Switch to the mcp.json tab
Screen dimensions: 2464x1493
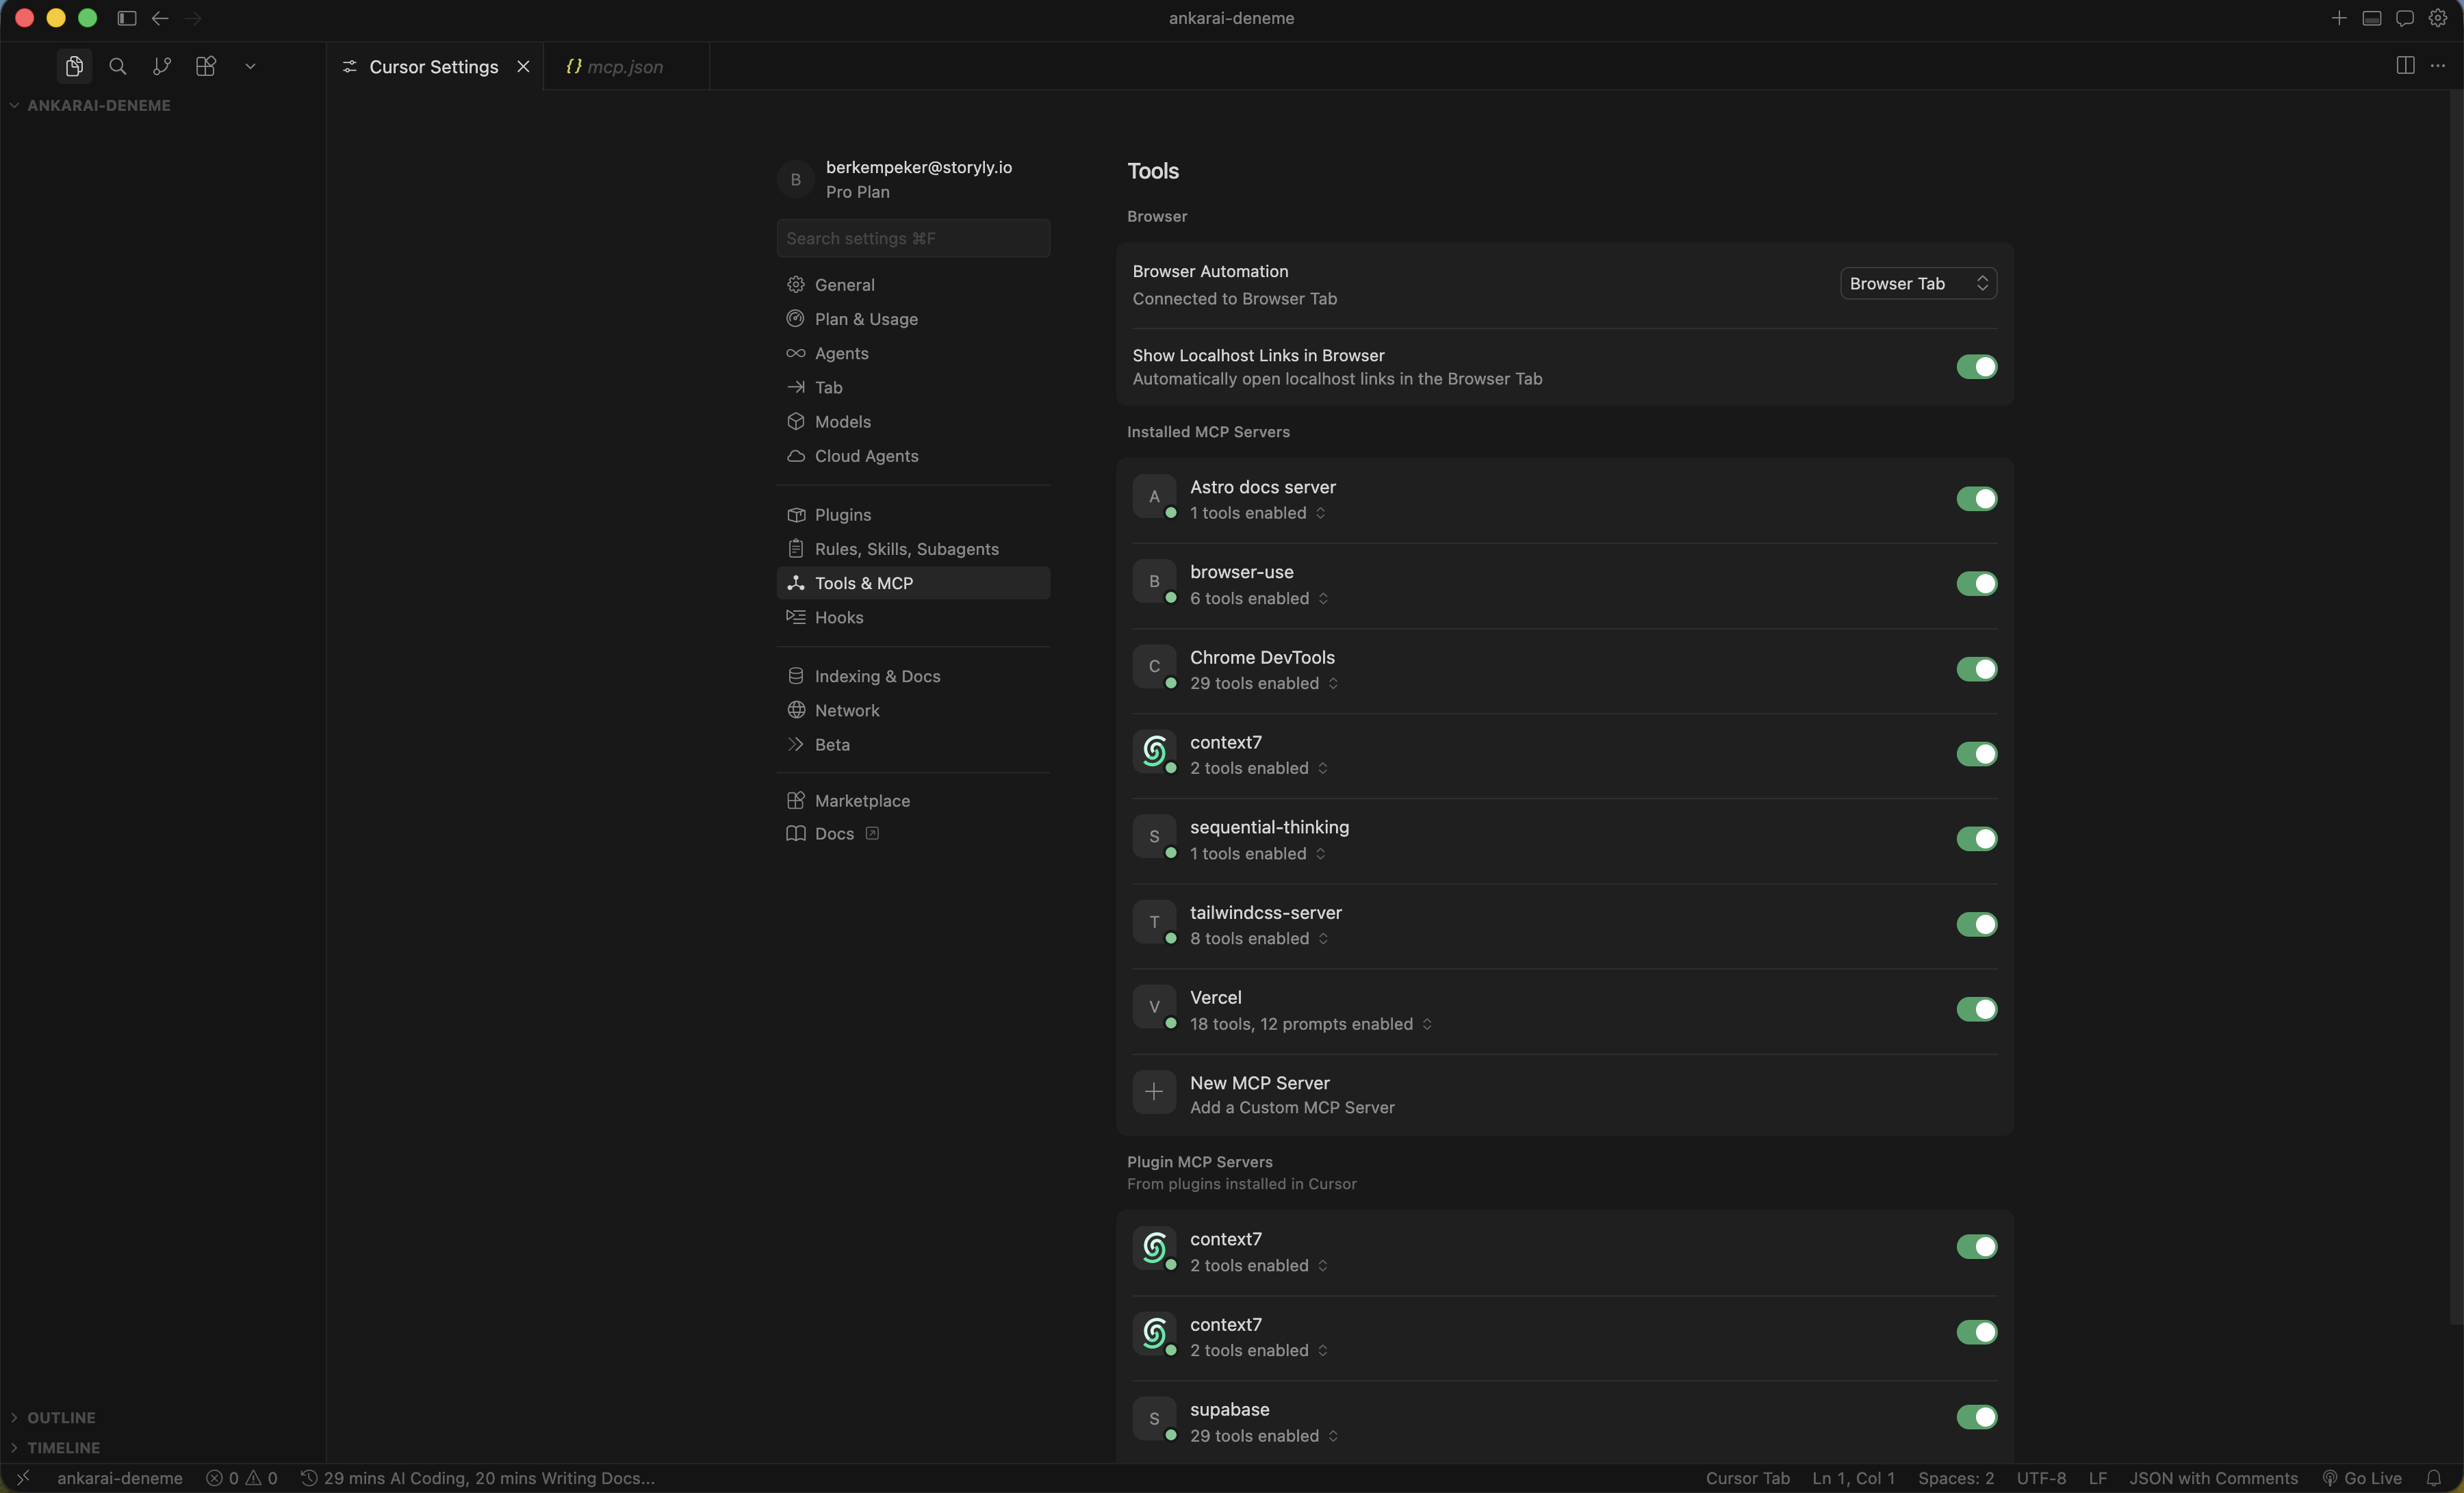pyautogui.click(x=624, y=67)
